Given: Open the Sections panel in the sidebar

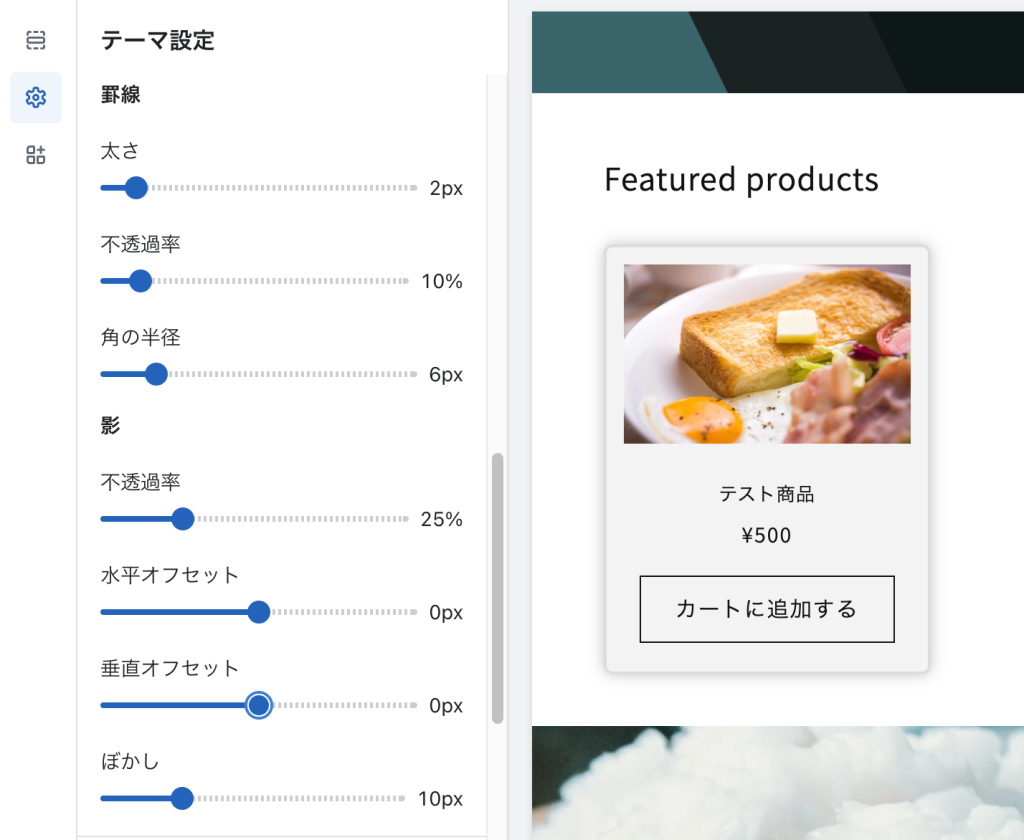Looking at the screenshot, I should 35,40.
